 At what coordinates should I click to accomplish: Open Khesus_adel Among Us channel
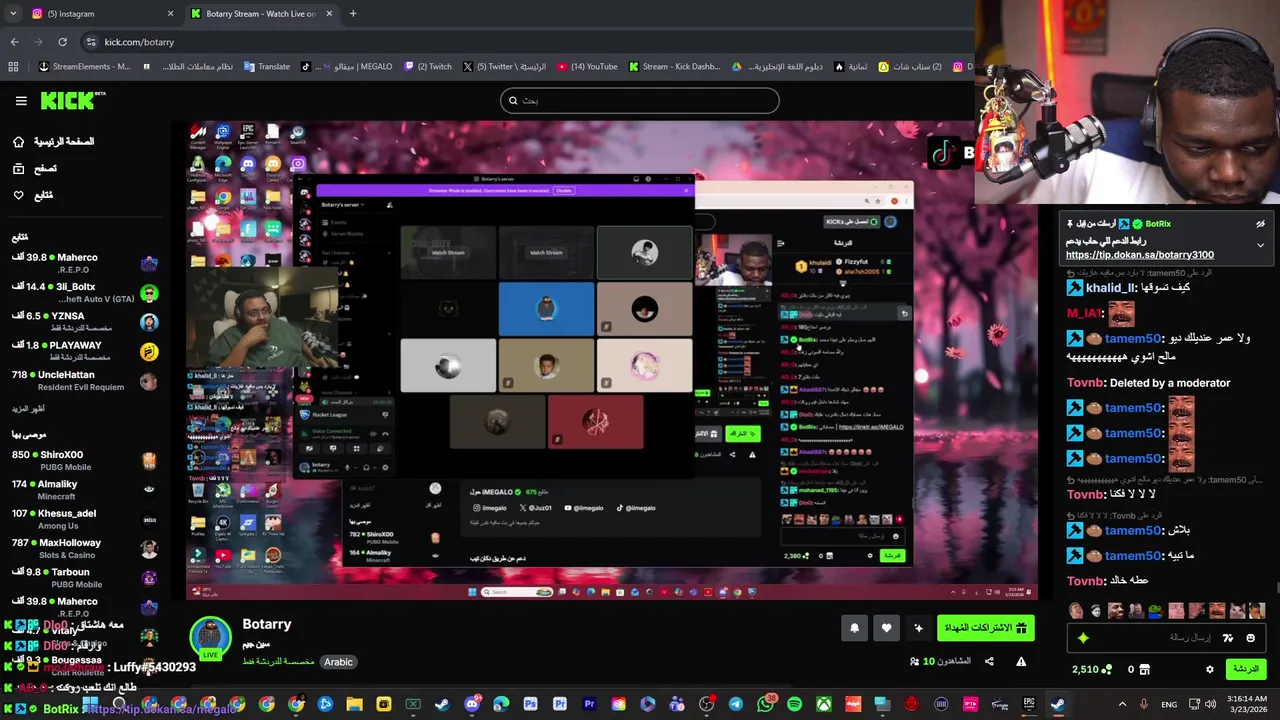point(85,519)
